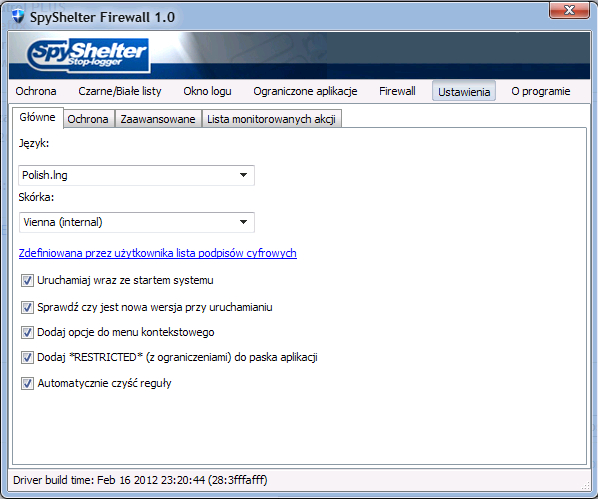Click the Vienna (internal) combo box field
This screenshot has width=598, height=499.
coord(137,222)
